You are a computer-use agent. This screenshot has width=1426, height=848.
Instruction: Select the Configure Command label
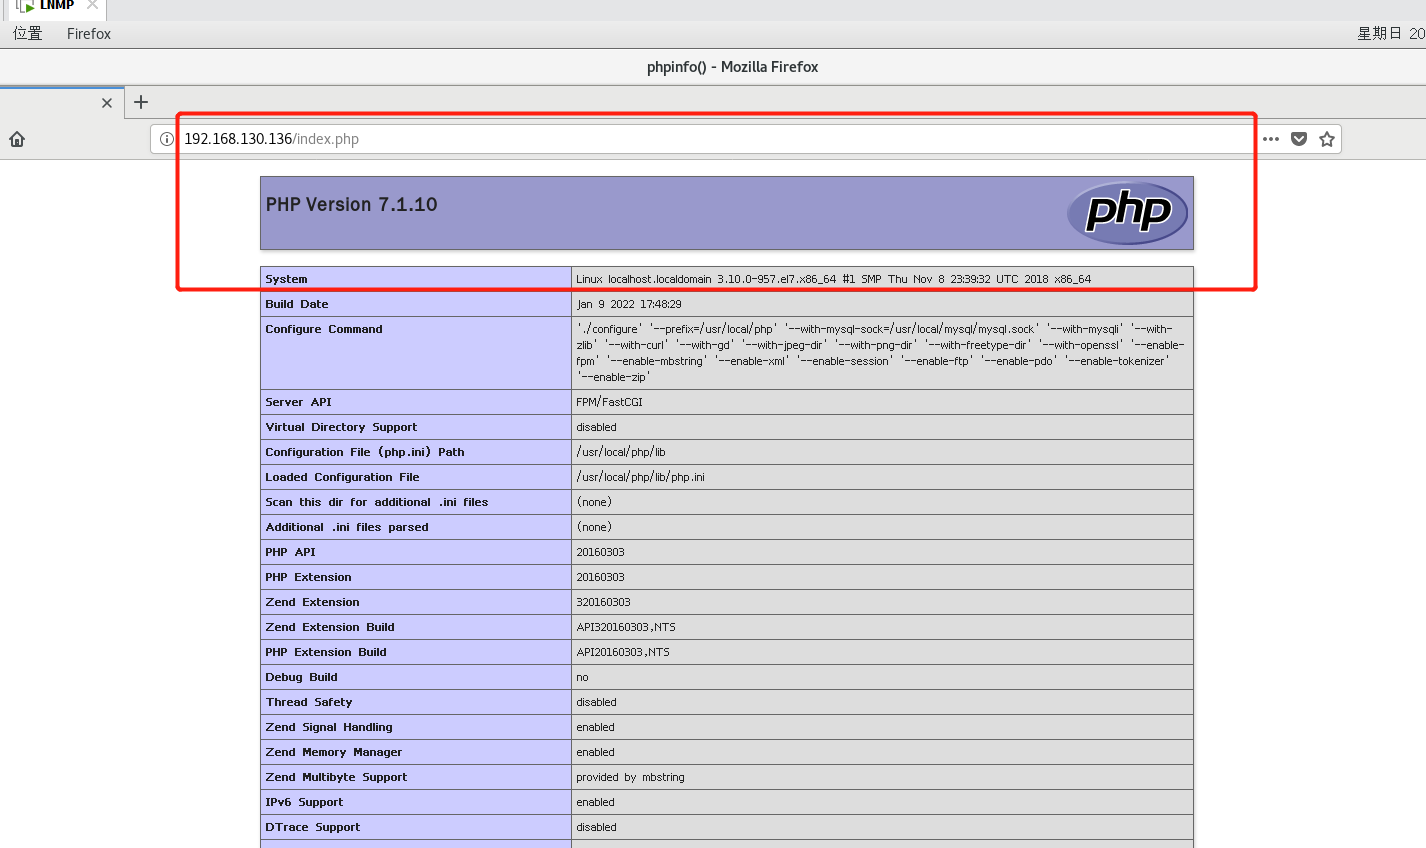[324, 329]
